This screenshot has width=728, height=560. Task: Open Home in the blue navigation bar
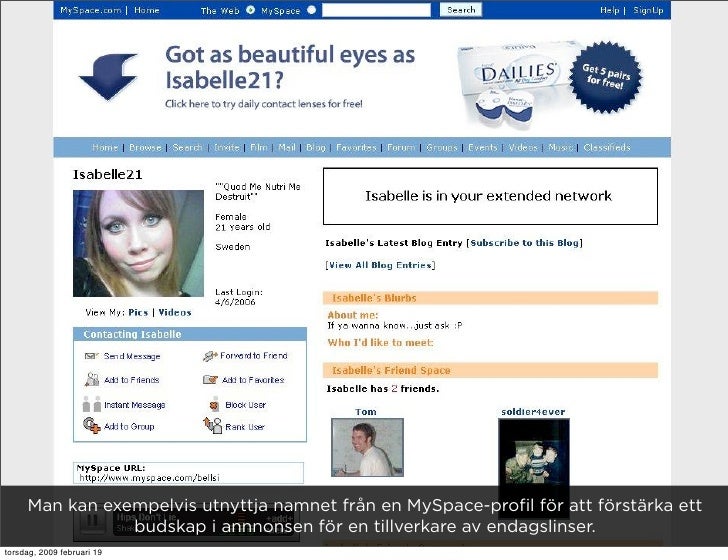pos(105,147)
